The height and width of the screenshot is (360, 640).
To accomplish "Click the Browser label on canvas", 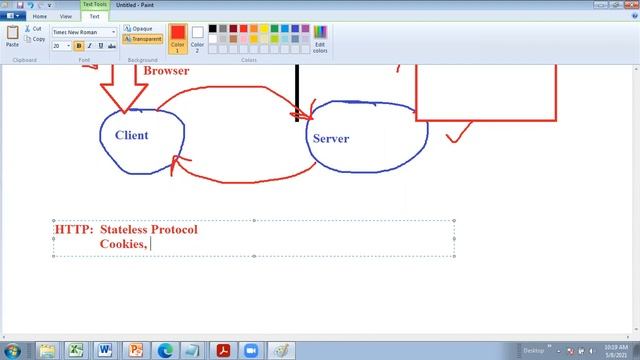I will click(166, 71).
